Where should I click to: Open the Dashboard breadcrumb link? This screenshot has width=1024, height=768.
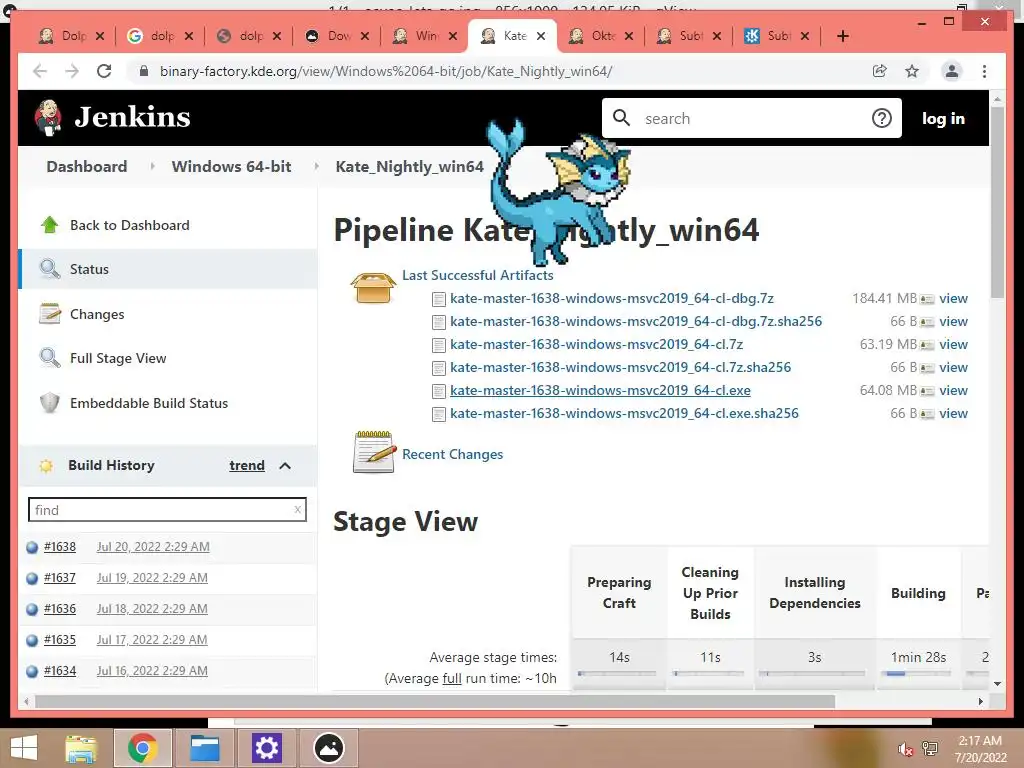[87, 167]
